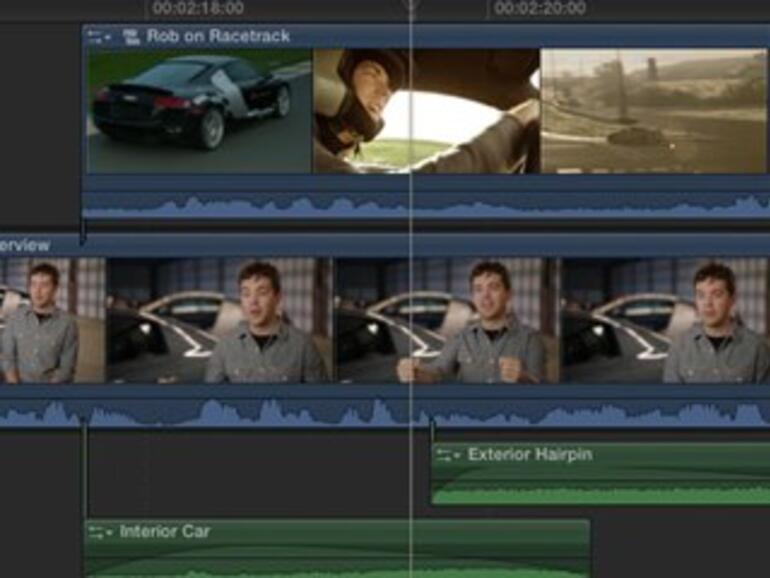Select the Rob on Racetrack clip title
This screenshot has width=770, height=578.
point(218,37)
